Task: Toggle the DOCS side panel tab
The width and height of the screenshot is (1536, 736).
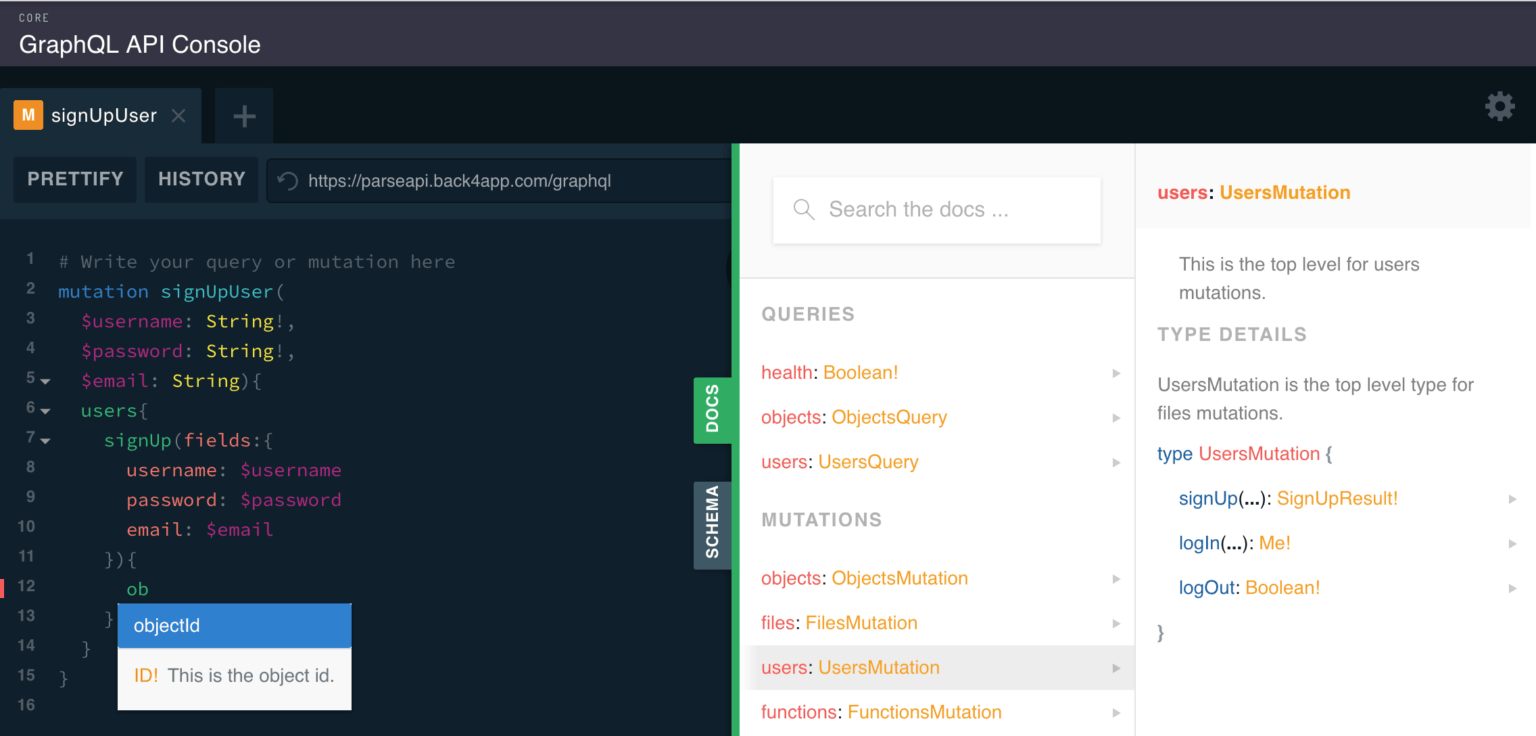Action: (712, 409)
